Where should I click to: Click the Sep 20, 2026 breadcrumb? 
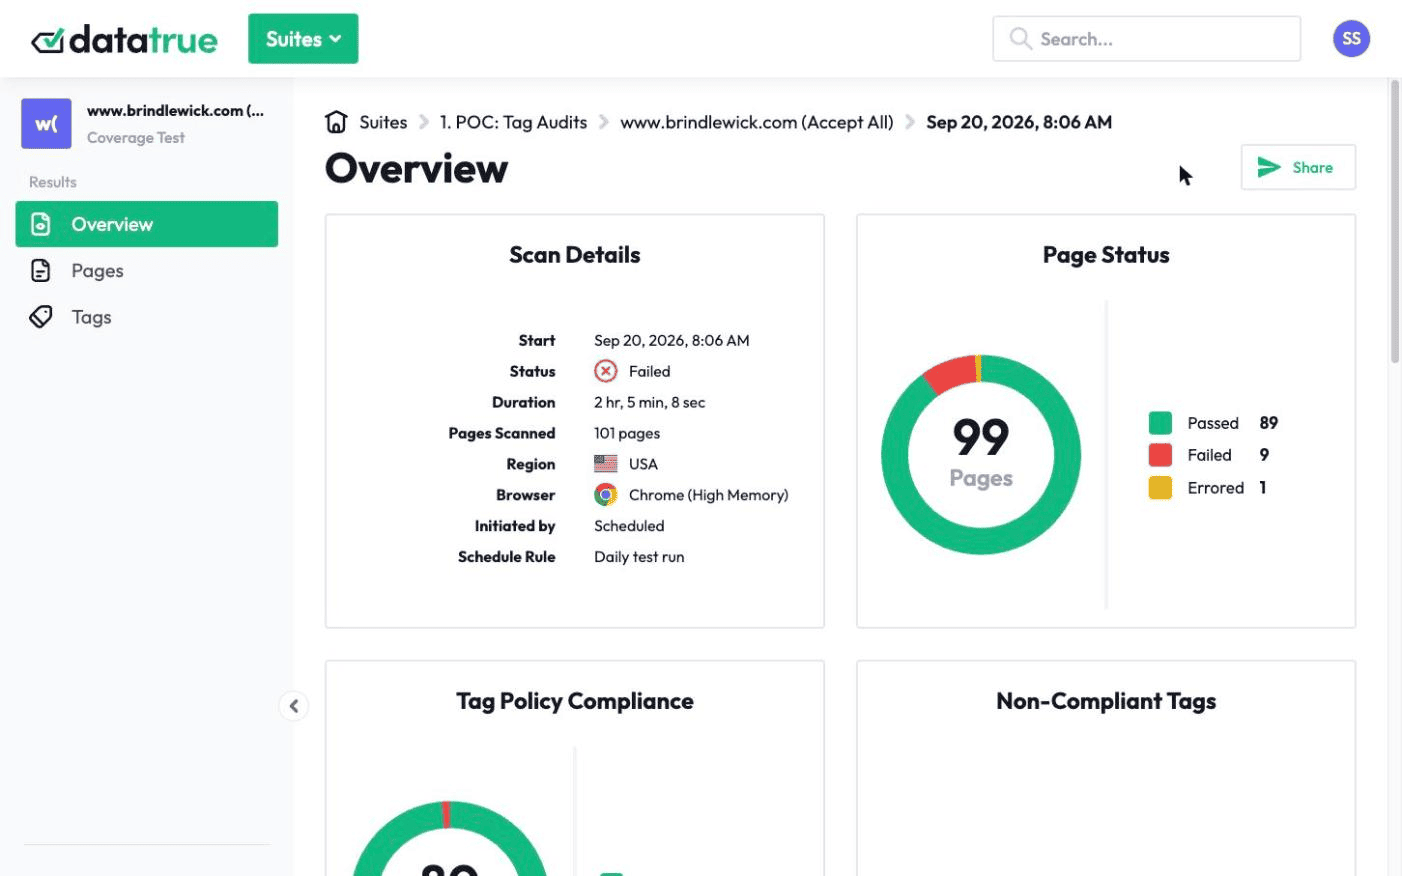[x=1019, y=122]
